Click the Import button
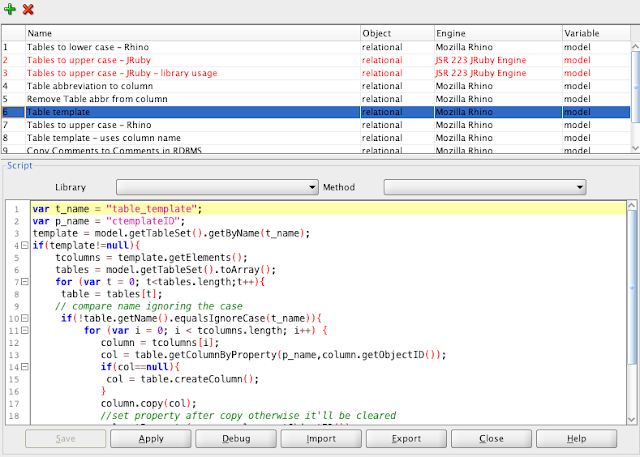The height and width of the screenshot is (457, 640). 321,439
